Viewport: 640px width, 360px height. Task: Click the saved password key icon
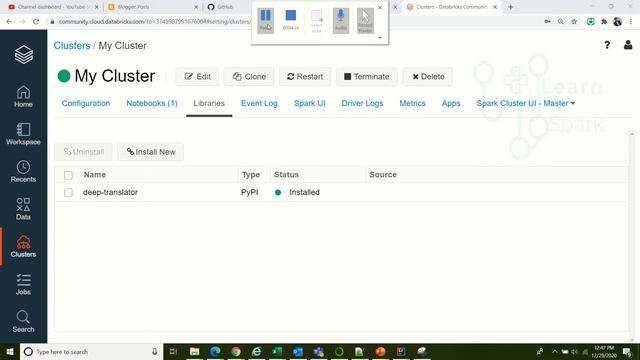click(547, 22)
